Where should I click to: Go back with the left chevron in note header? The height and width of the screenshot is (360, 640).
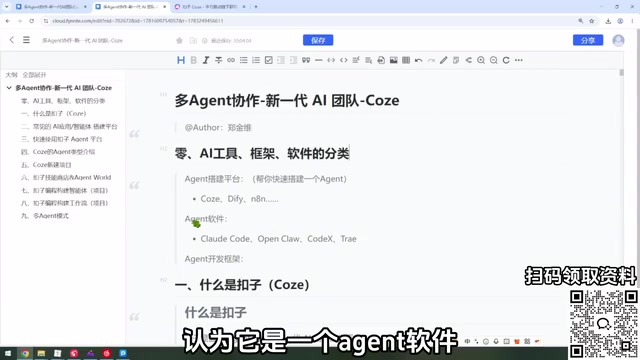point(11,40)
